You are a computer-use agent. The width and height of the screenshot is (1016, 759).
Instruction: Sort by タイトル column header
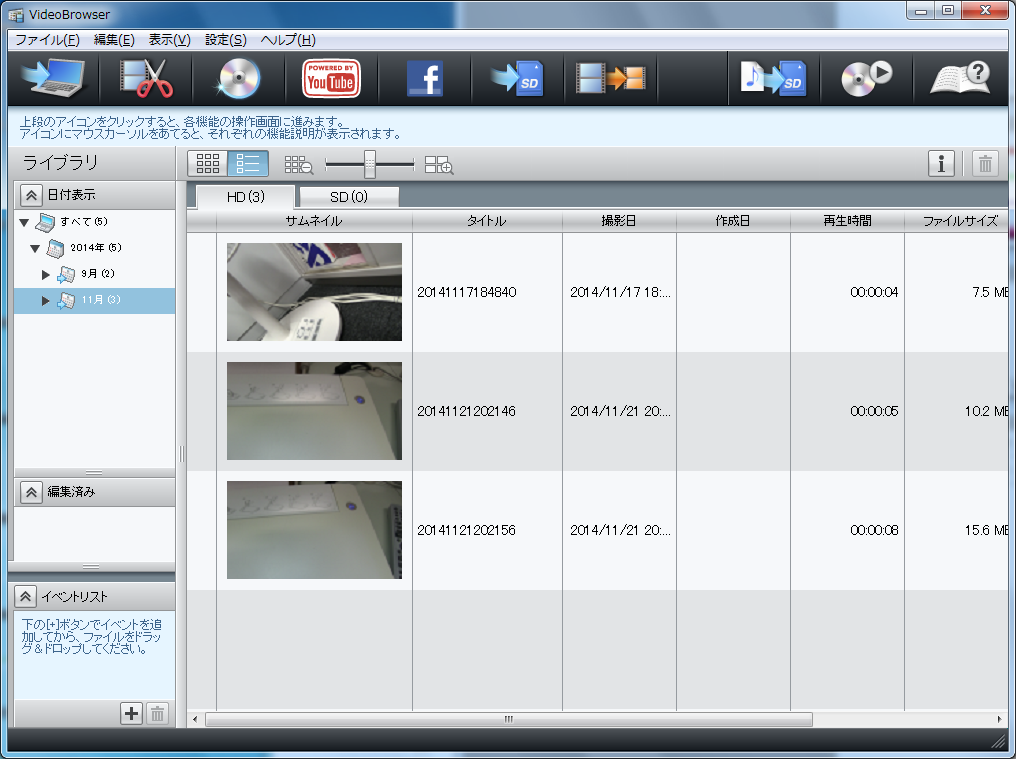coord(487,220)
